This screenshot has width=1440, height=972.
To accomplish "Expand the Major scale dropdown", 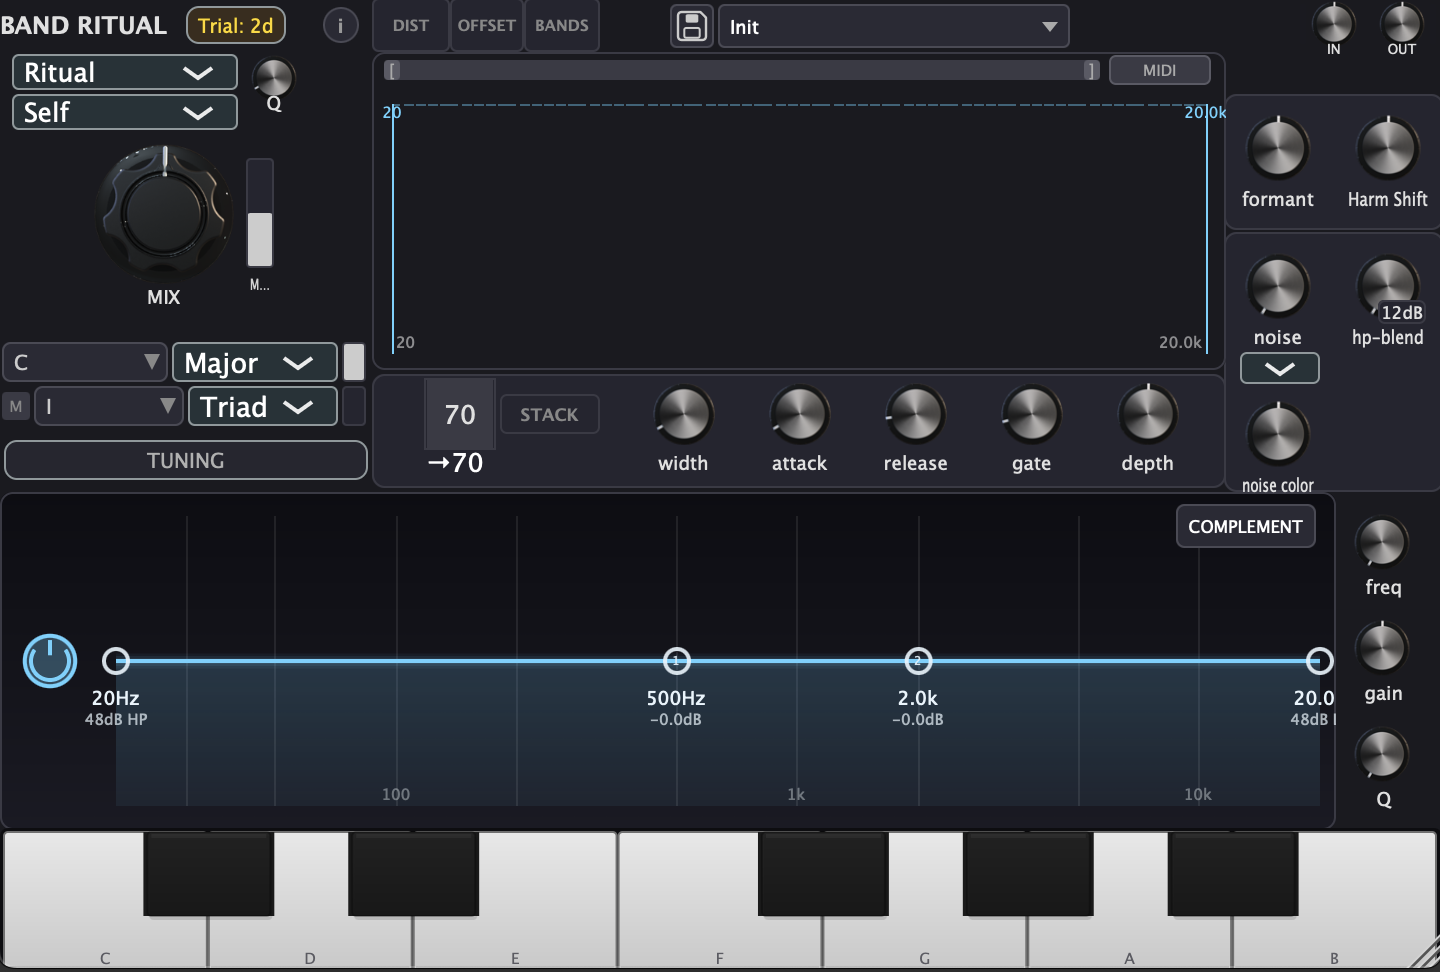I will (x=254, y=362).
